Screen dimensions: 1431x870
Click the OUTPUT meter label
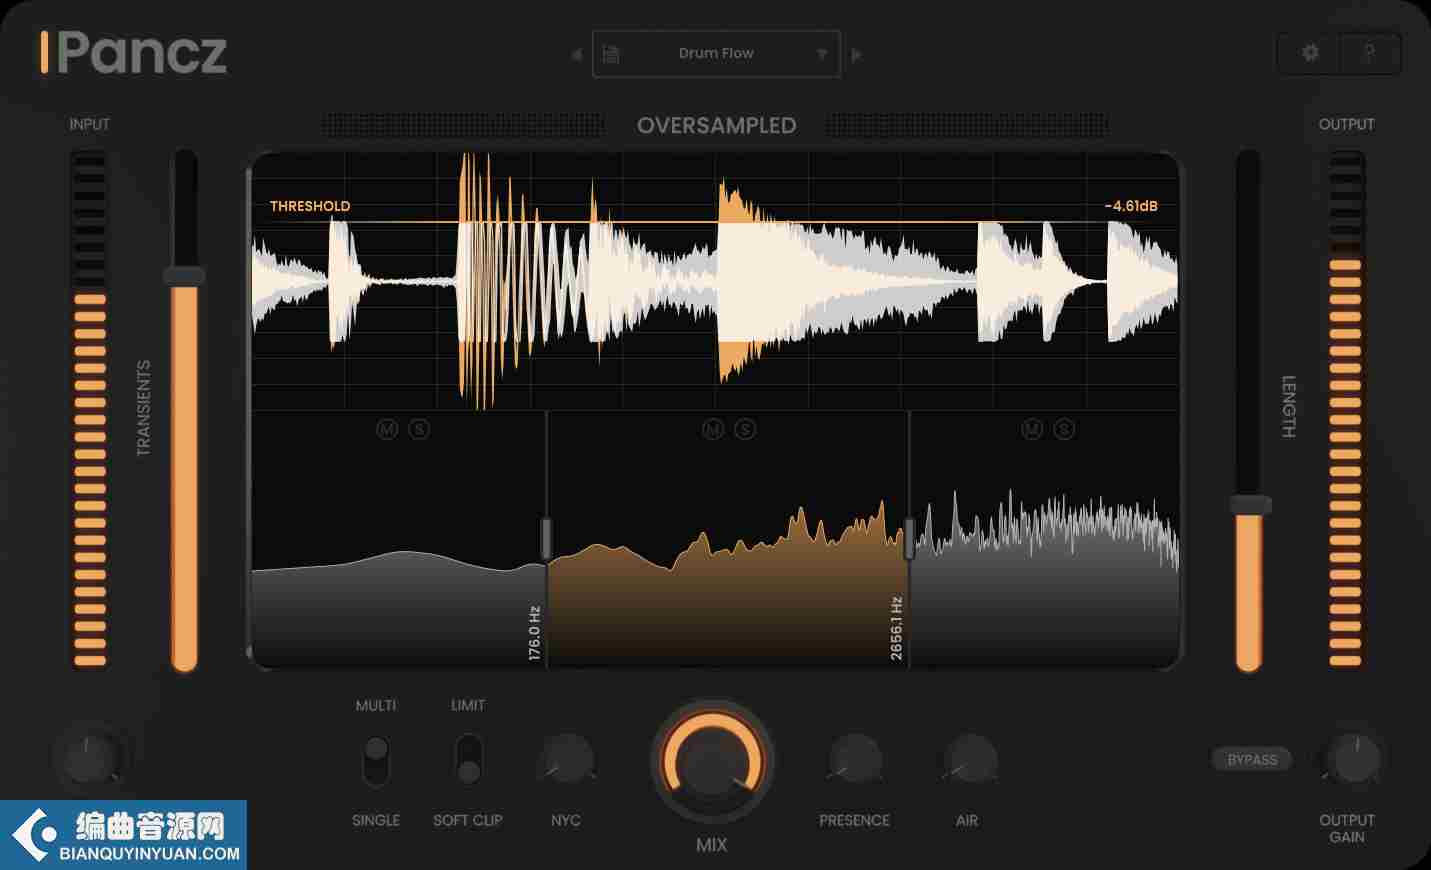tap(1346, 124)
